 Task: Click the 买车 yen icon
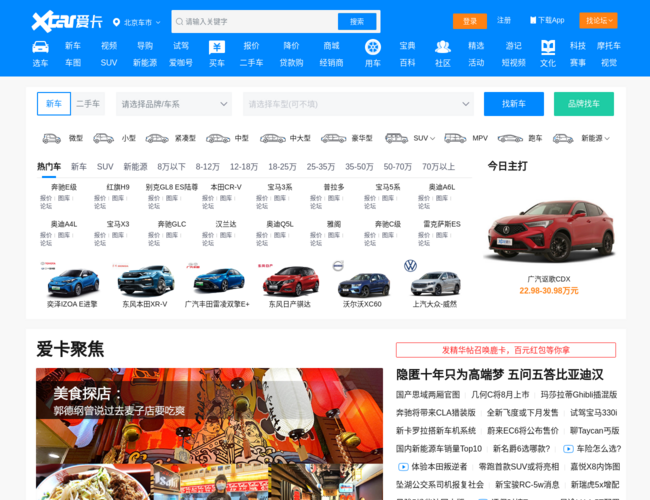(x=217, y=47)
